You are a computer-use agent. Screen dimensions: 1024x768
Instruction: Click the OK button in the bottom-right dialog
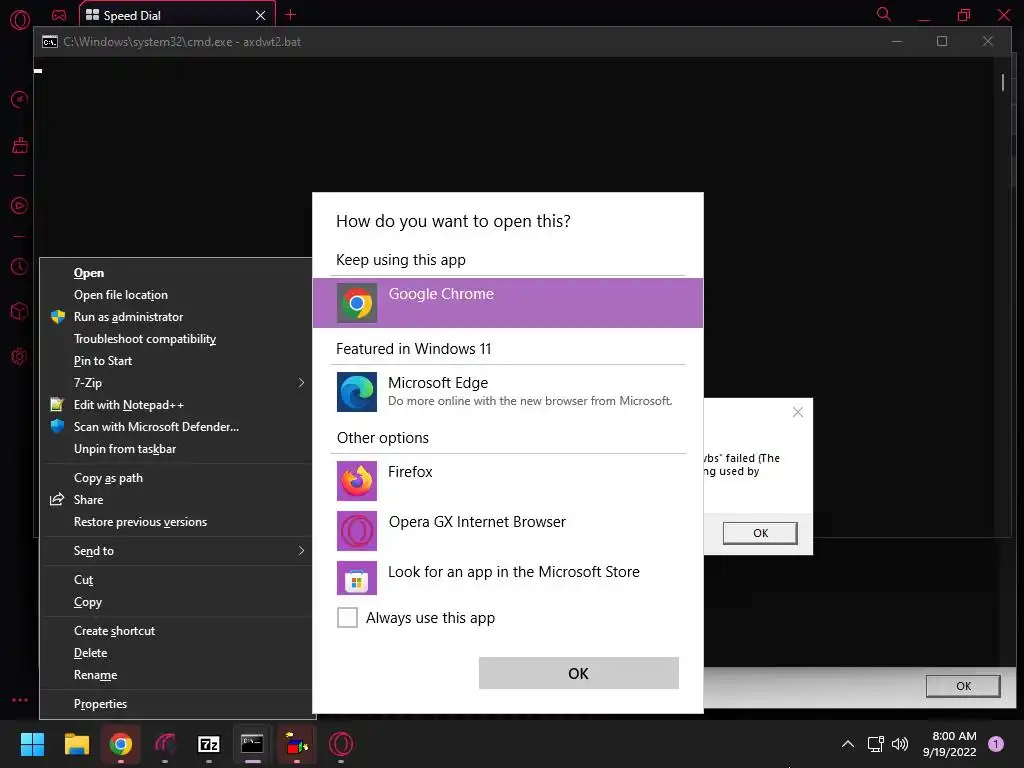coord(963,686)
